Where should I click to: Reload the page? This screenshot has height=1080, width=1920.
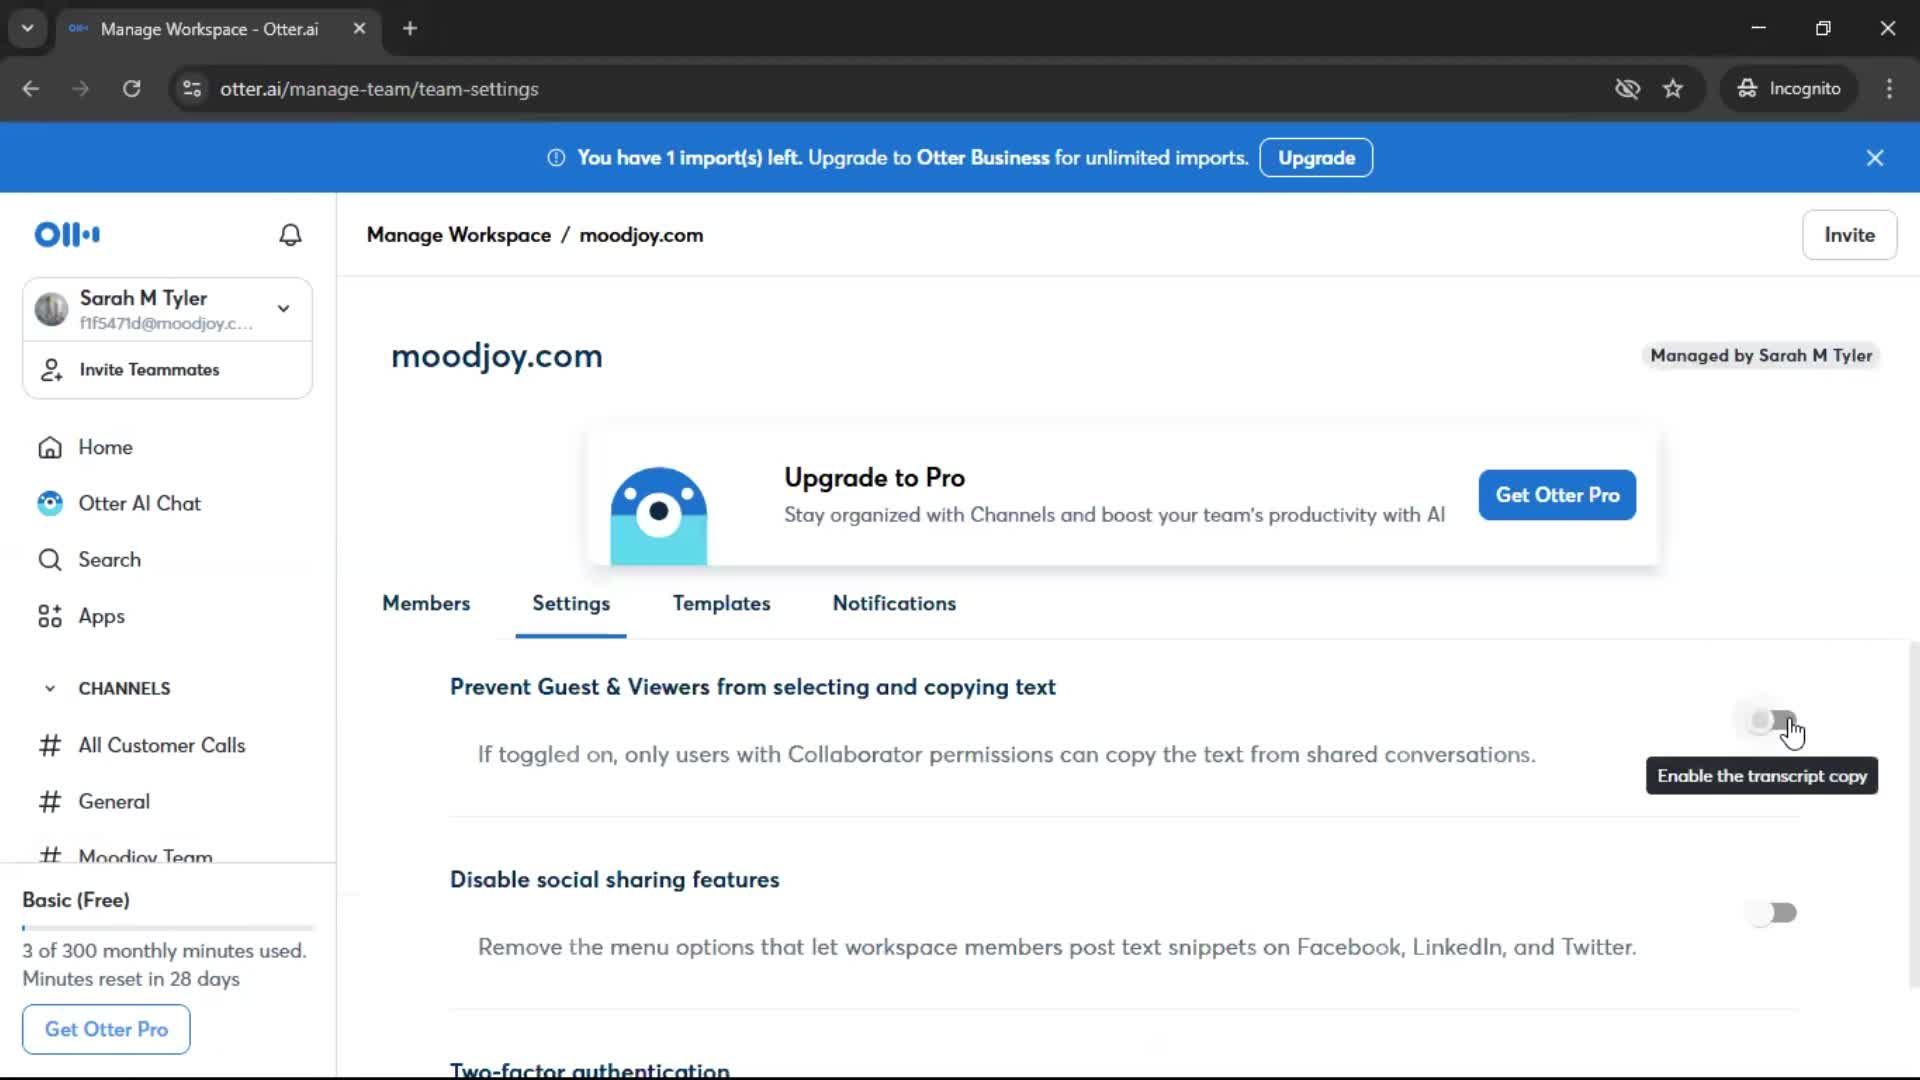tap(131, 89)
